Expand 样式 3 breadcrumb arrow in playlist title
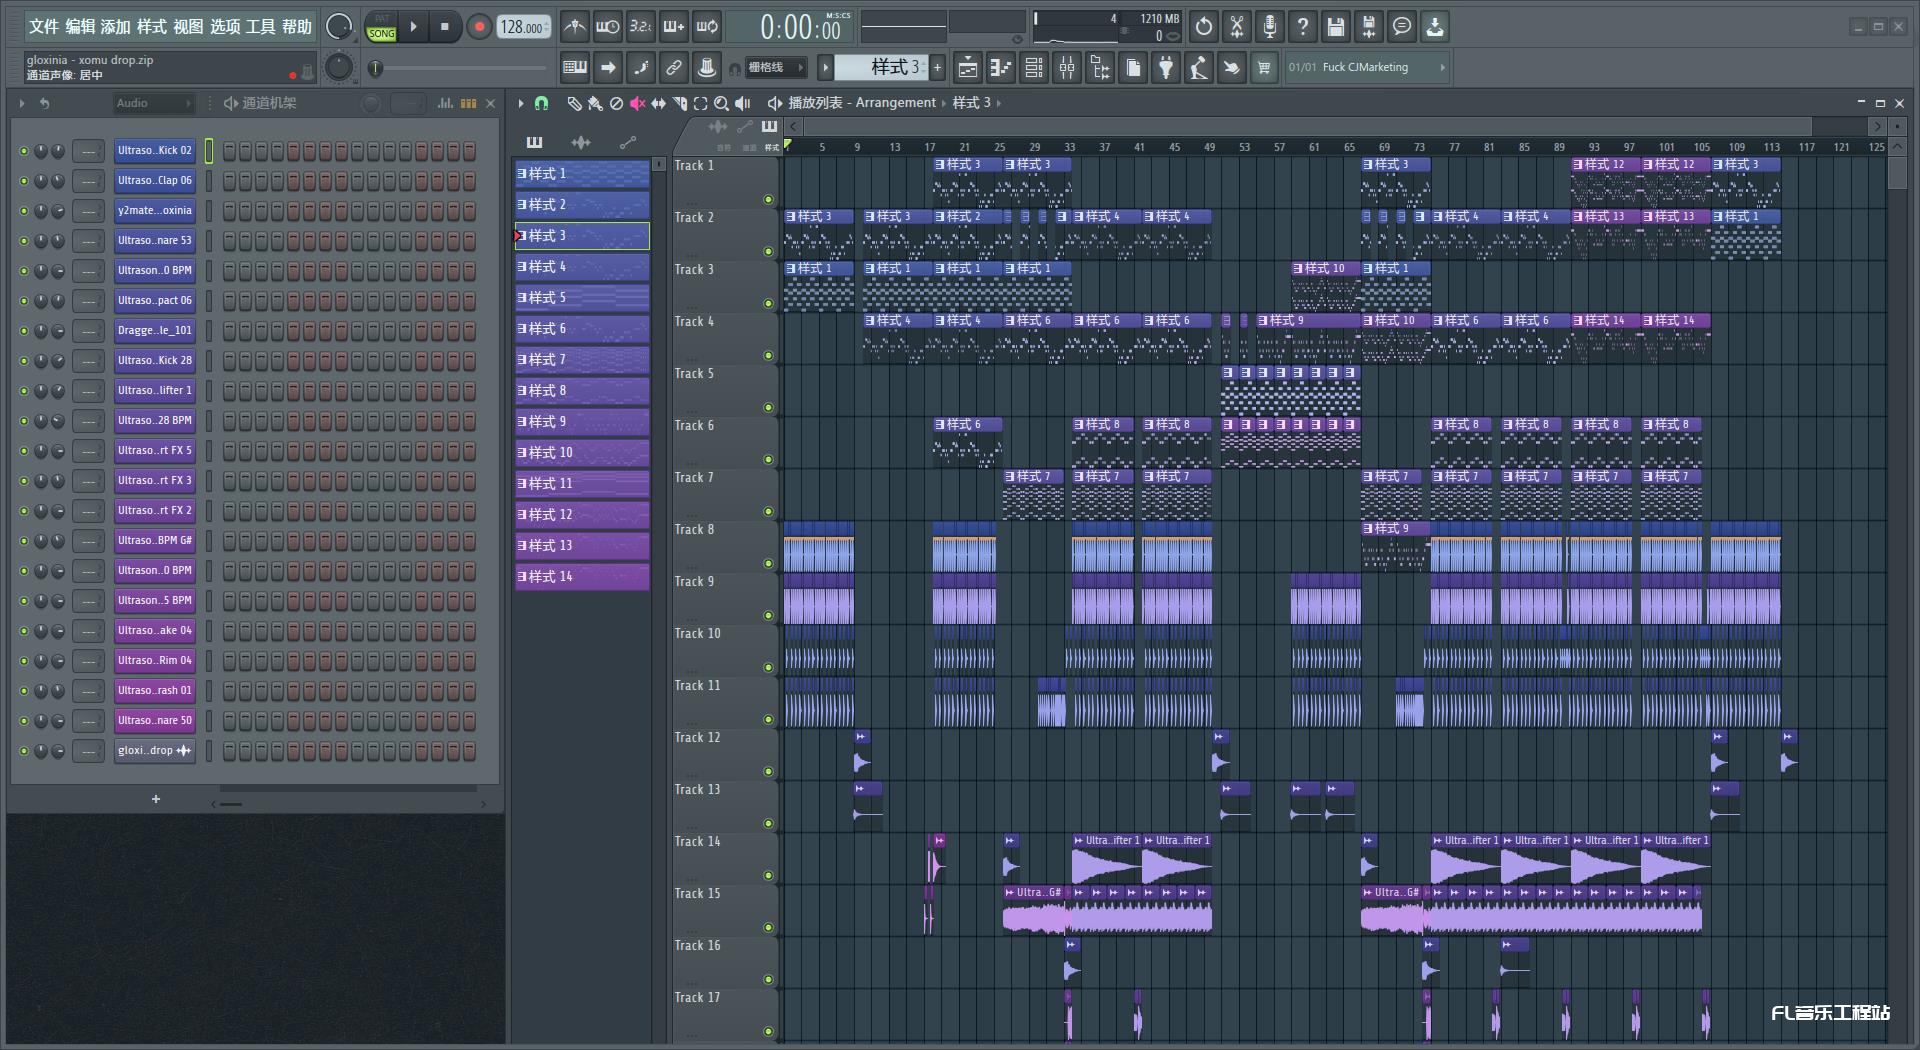 pyautogui.click(x=998, y=103)
